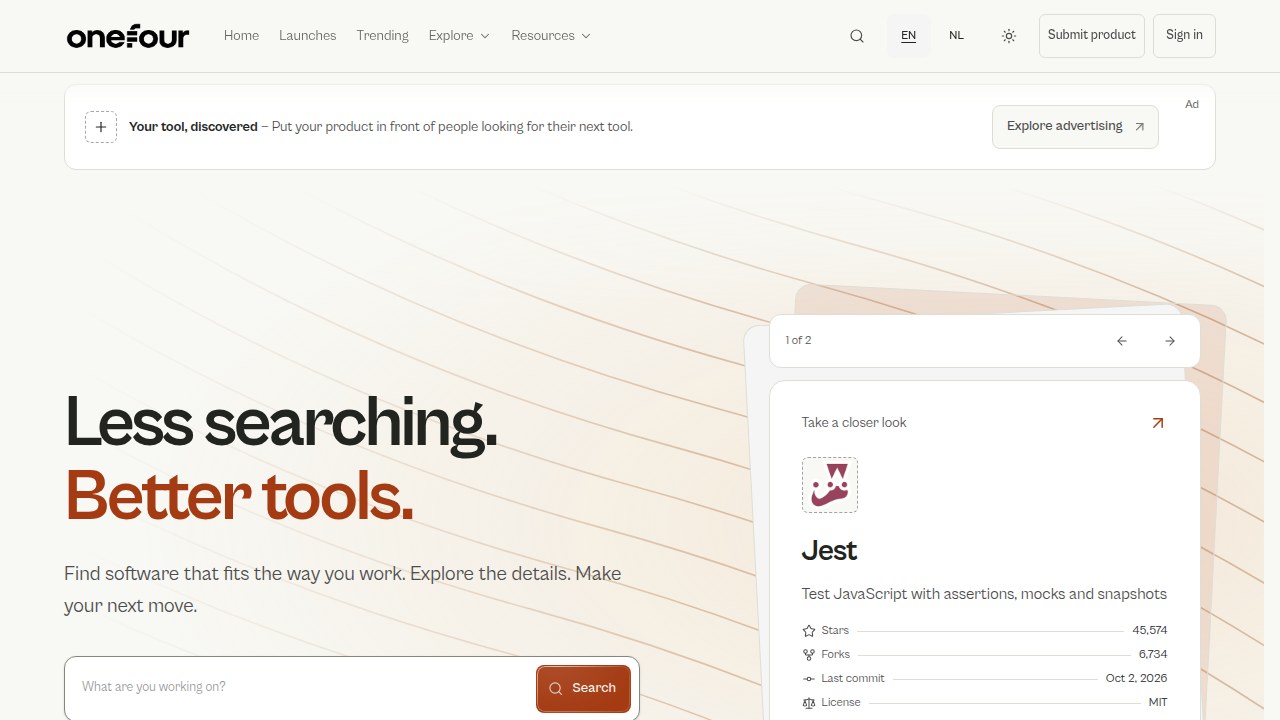Click the '1 of 2' card counter
Image resolution: width=1280 pixels, height=720 pixels.
[x=798, y=341]
